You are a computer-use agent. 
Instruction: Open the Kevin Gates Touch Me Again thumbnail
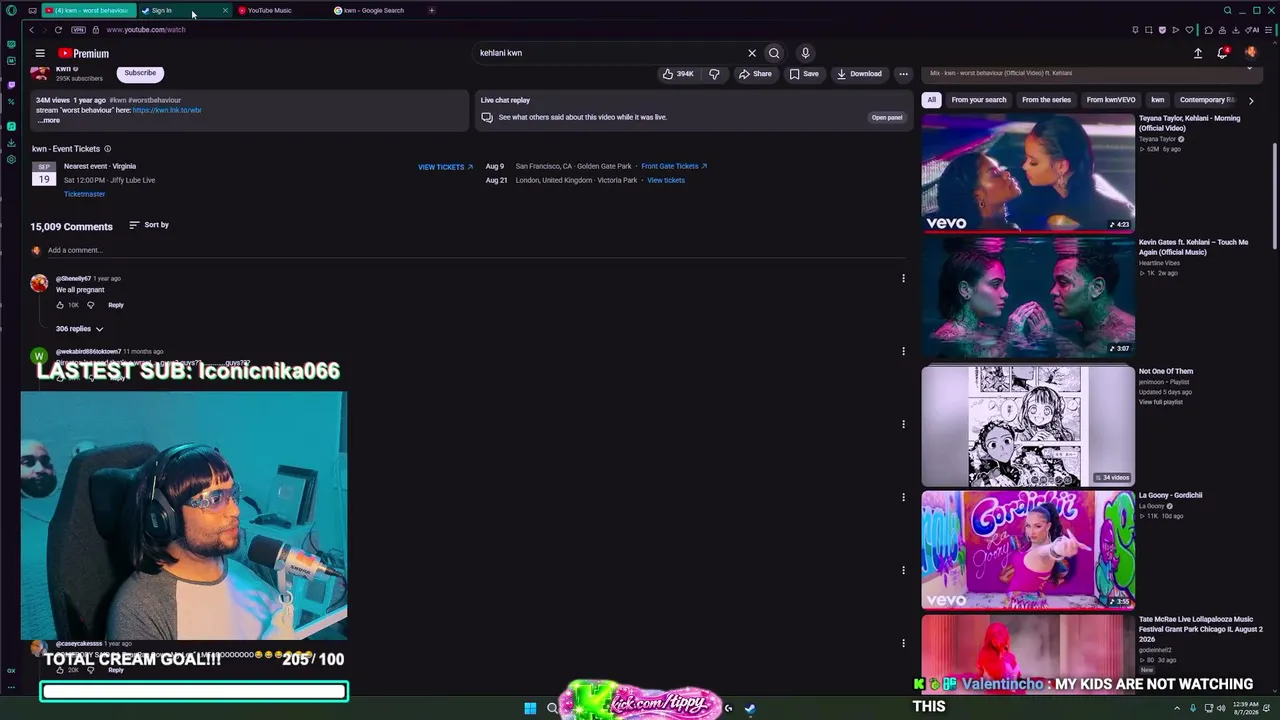[x=1028, y=297]
